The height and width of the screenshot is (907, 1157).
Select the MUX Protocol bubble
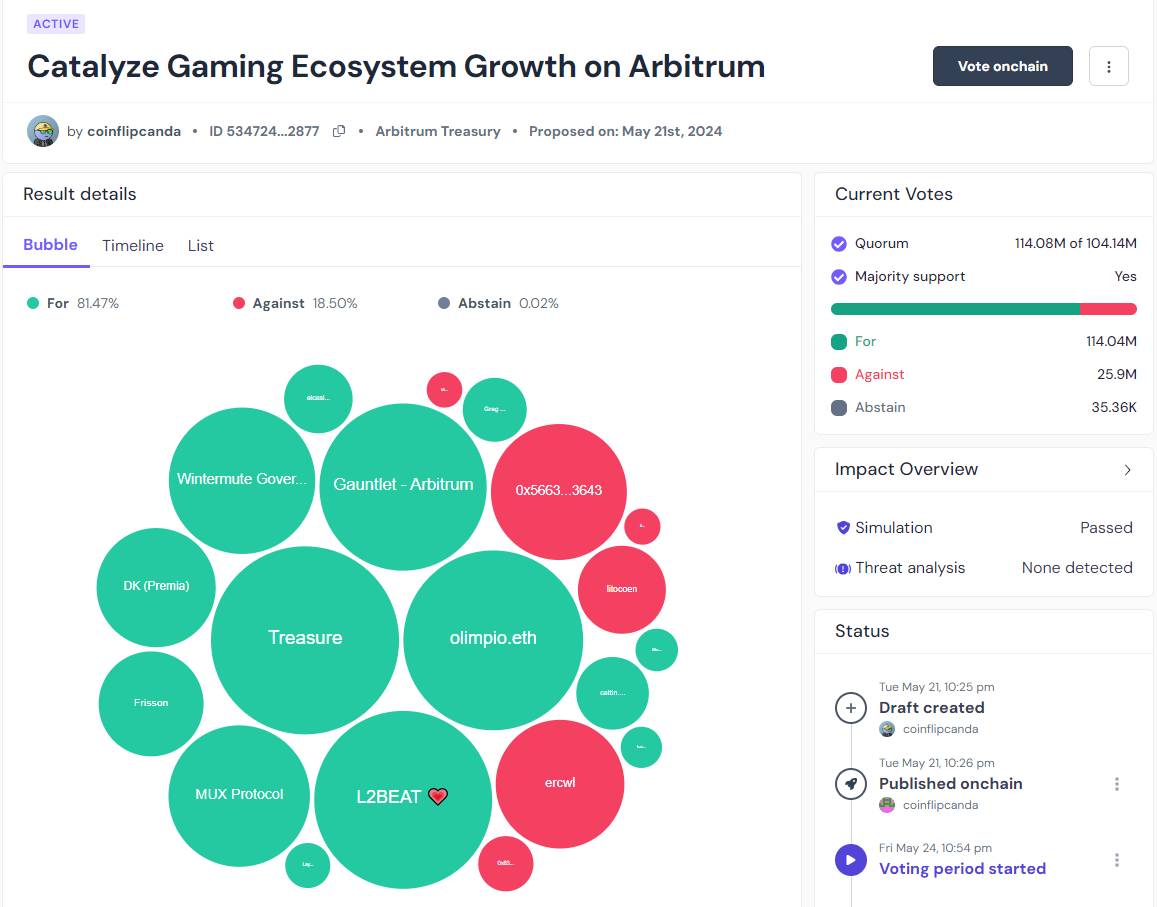click(239, 796)
